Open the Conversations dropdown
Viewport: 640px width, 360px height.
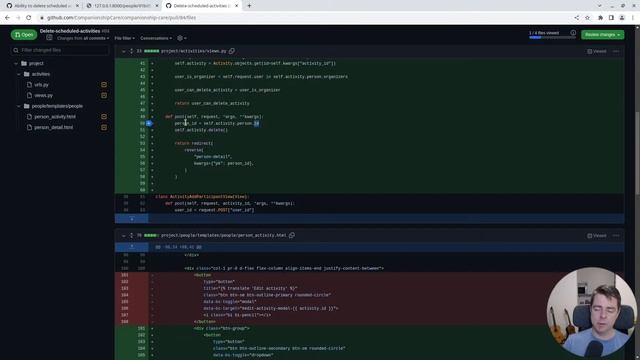click(x=156, y=38)
